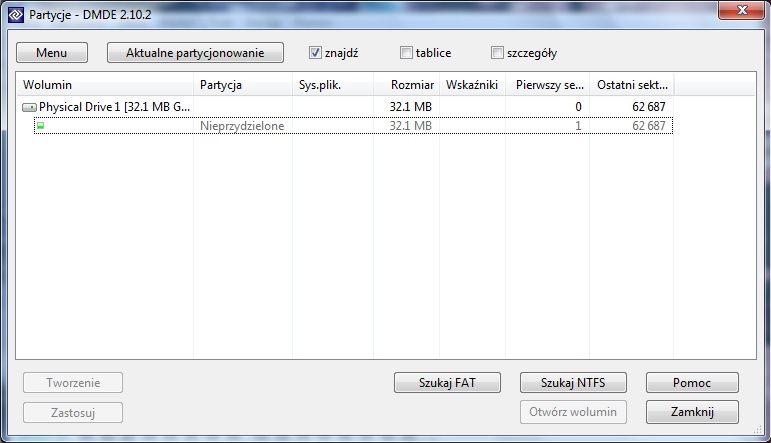Screen dimensions: 771x443
Task: Click the DMDE app icon in title bar
Action: pos(16,15)
